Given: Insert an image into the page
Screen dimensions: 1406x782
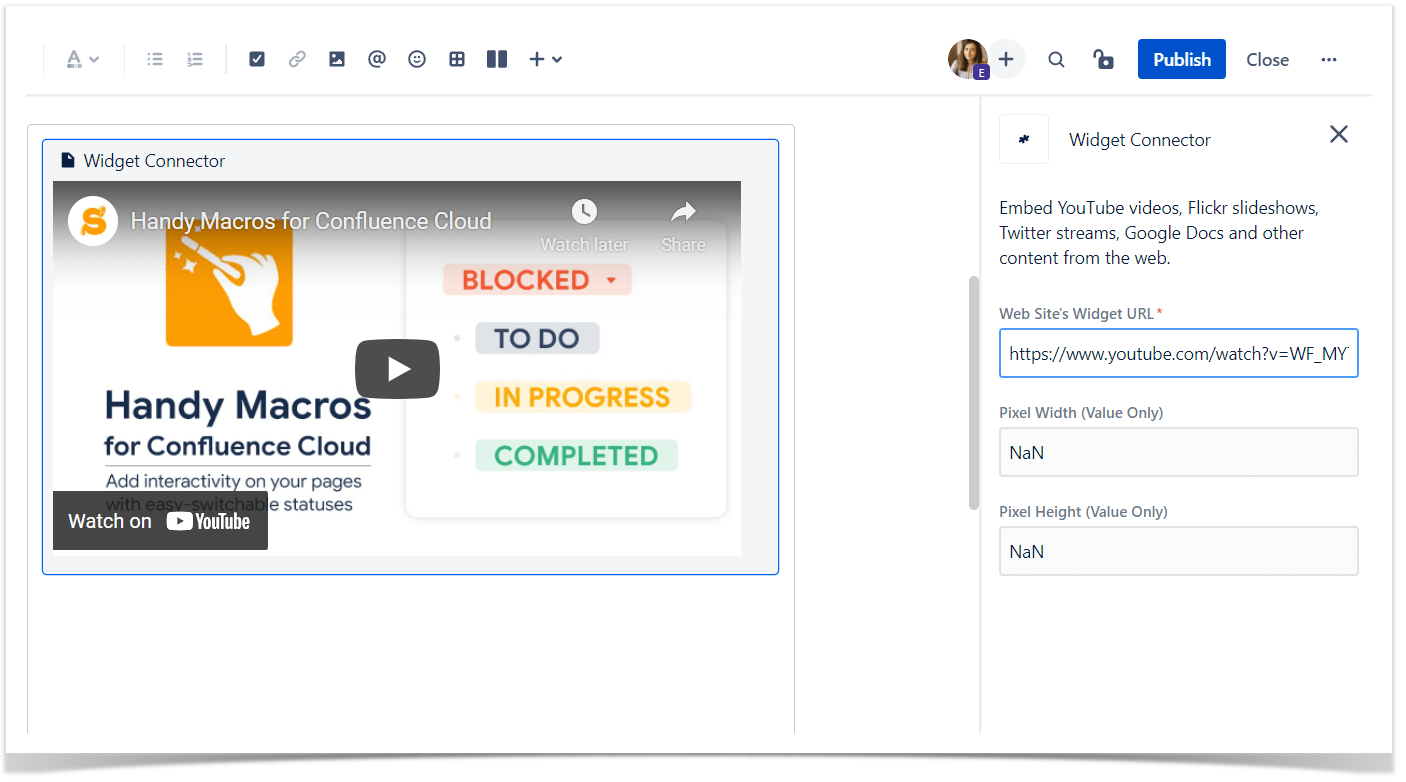Looking at the screenshot, I should point(337,59).
